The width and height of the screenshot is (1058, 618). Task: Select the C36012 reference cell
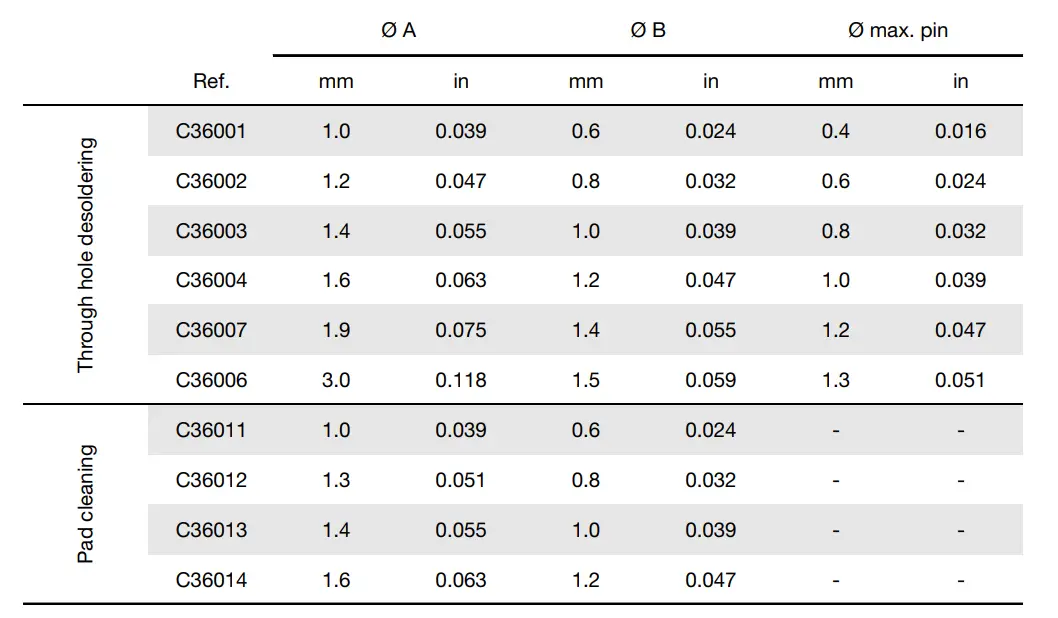pos(211,480)
